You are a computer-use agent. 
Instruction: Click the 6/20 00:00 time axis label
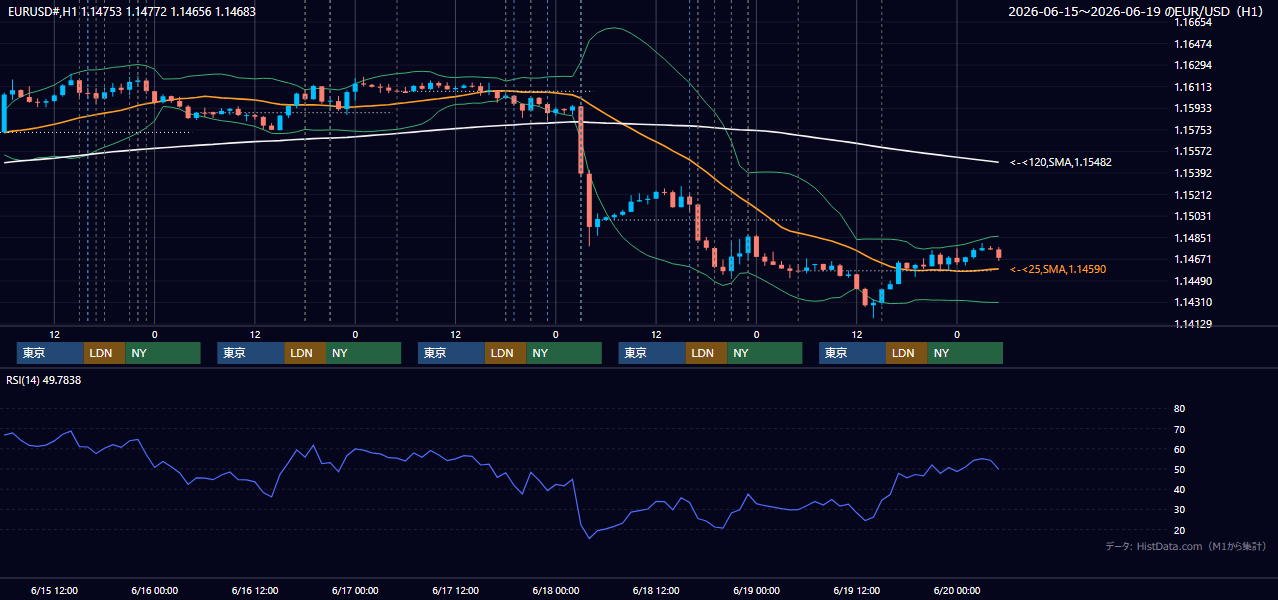pos(957,590)
